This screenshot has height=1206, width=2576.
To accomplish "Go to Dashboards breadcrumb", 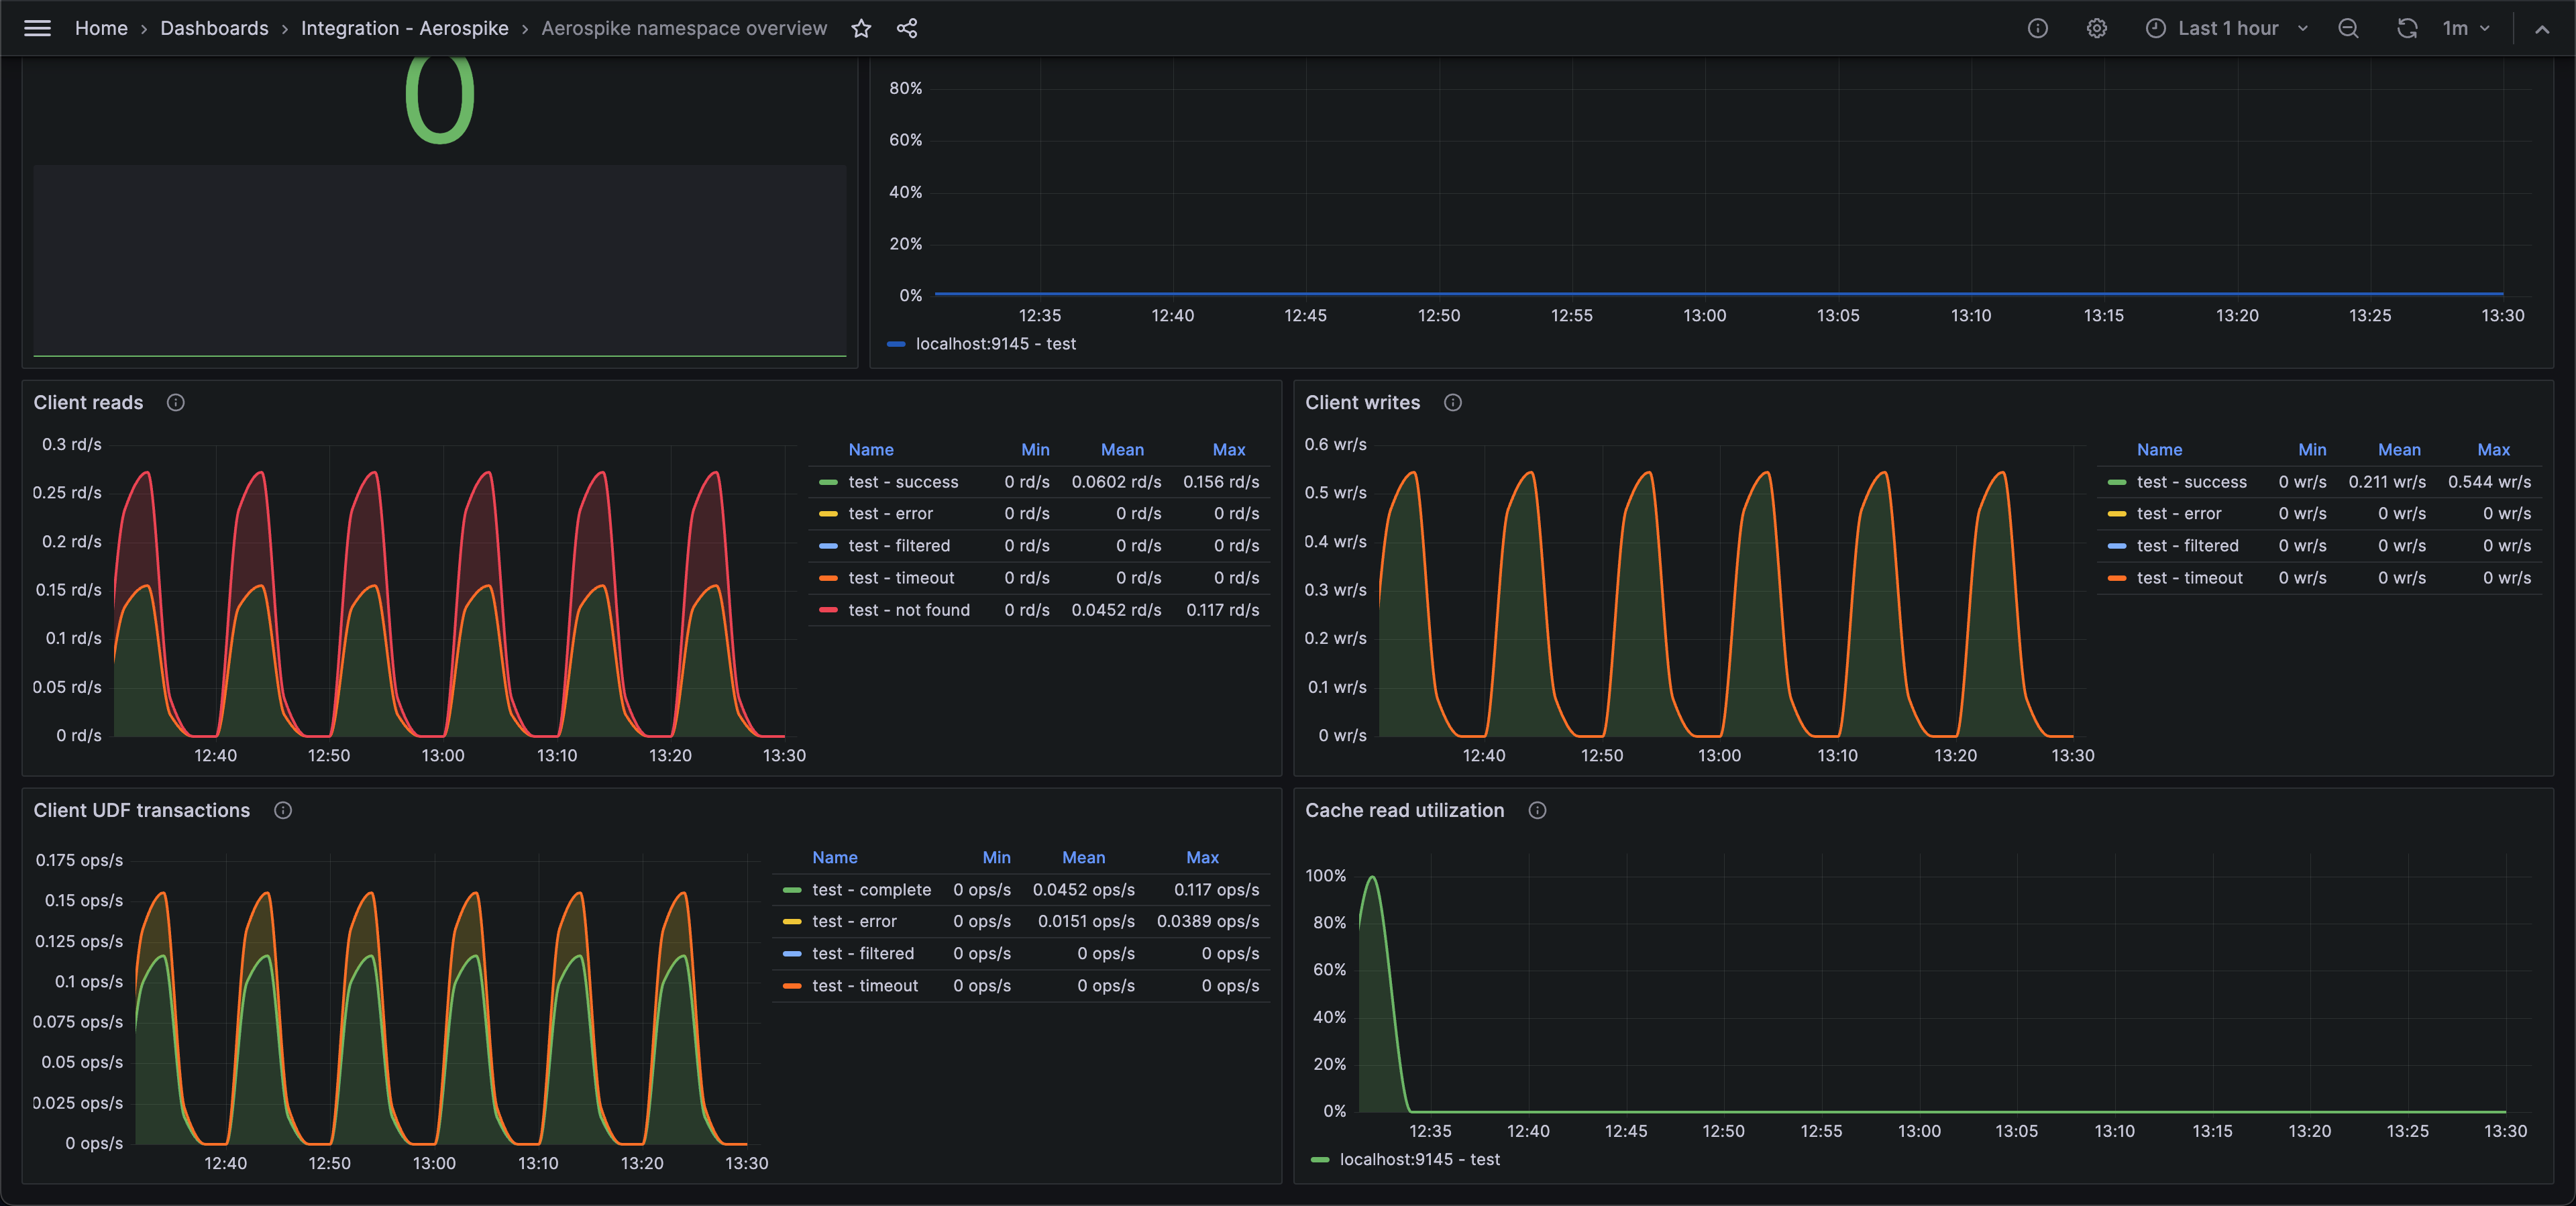I will click(x=214, y=28).
